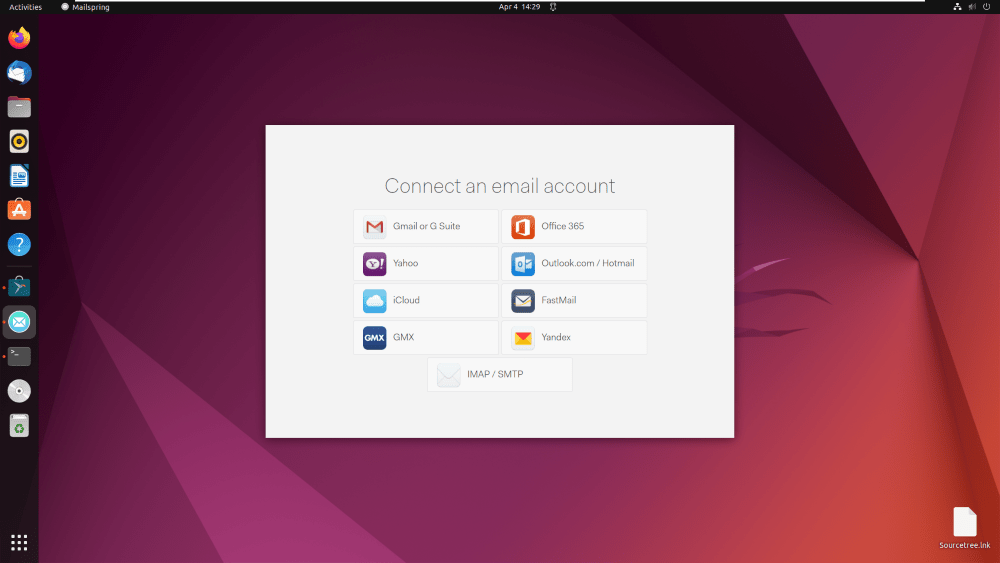
Task: Launch Thunderbird mail from the dock
Action: [19, 72]
